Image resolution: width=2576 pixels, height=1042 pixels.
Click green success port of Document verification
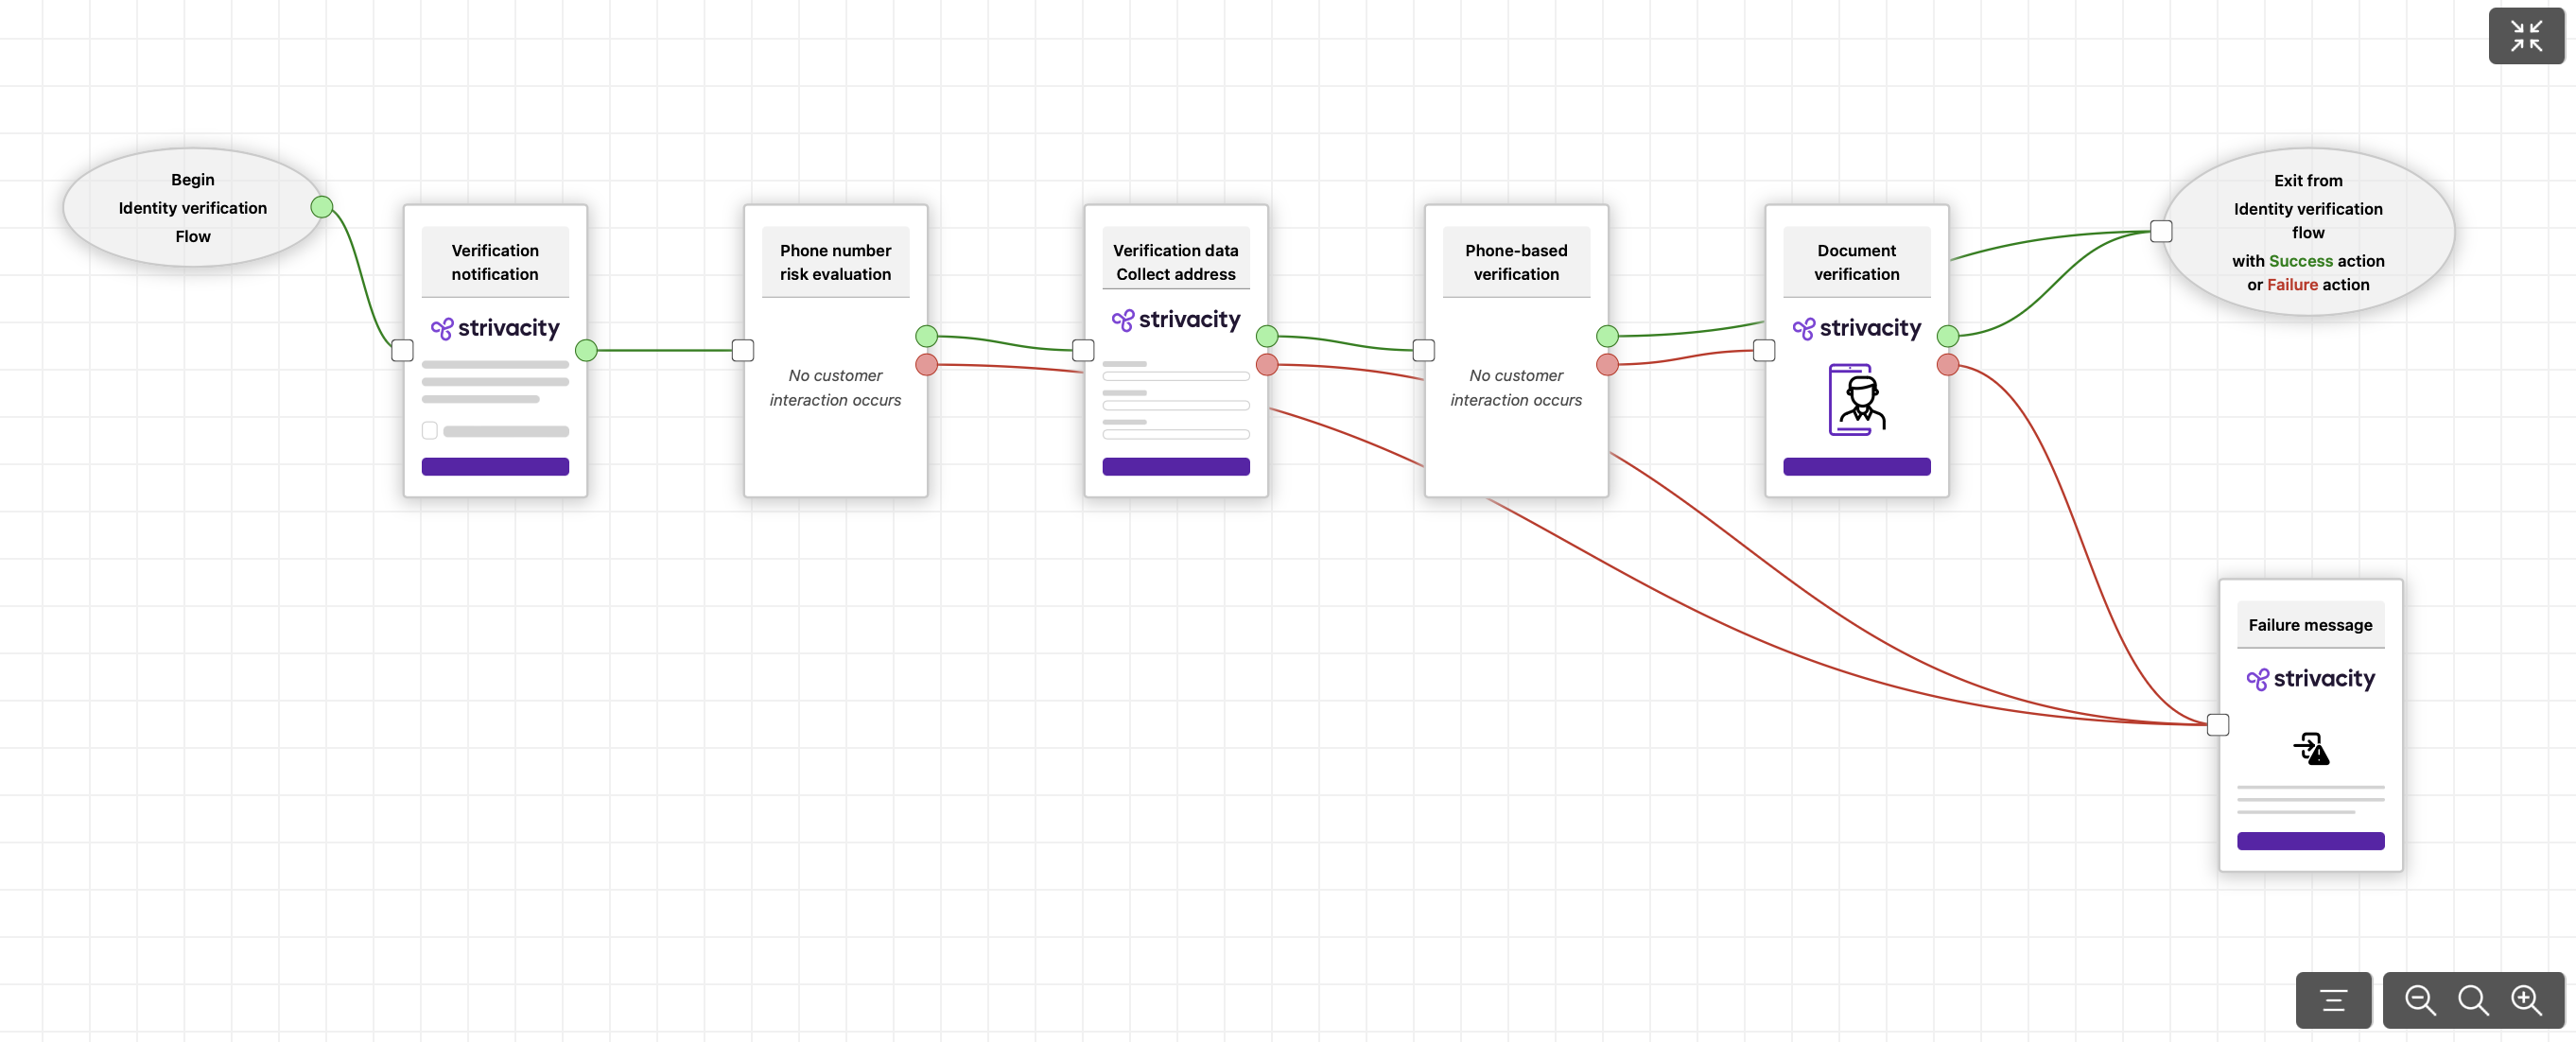1948,336
